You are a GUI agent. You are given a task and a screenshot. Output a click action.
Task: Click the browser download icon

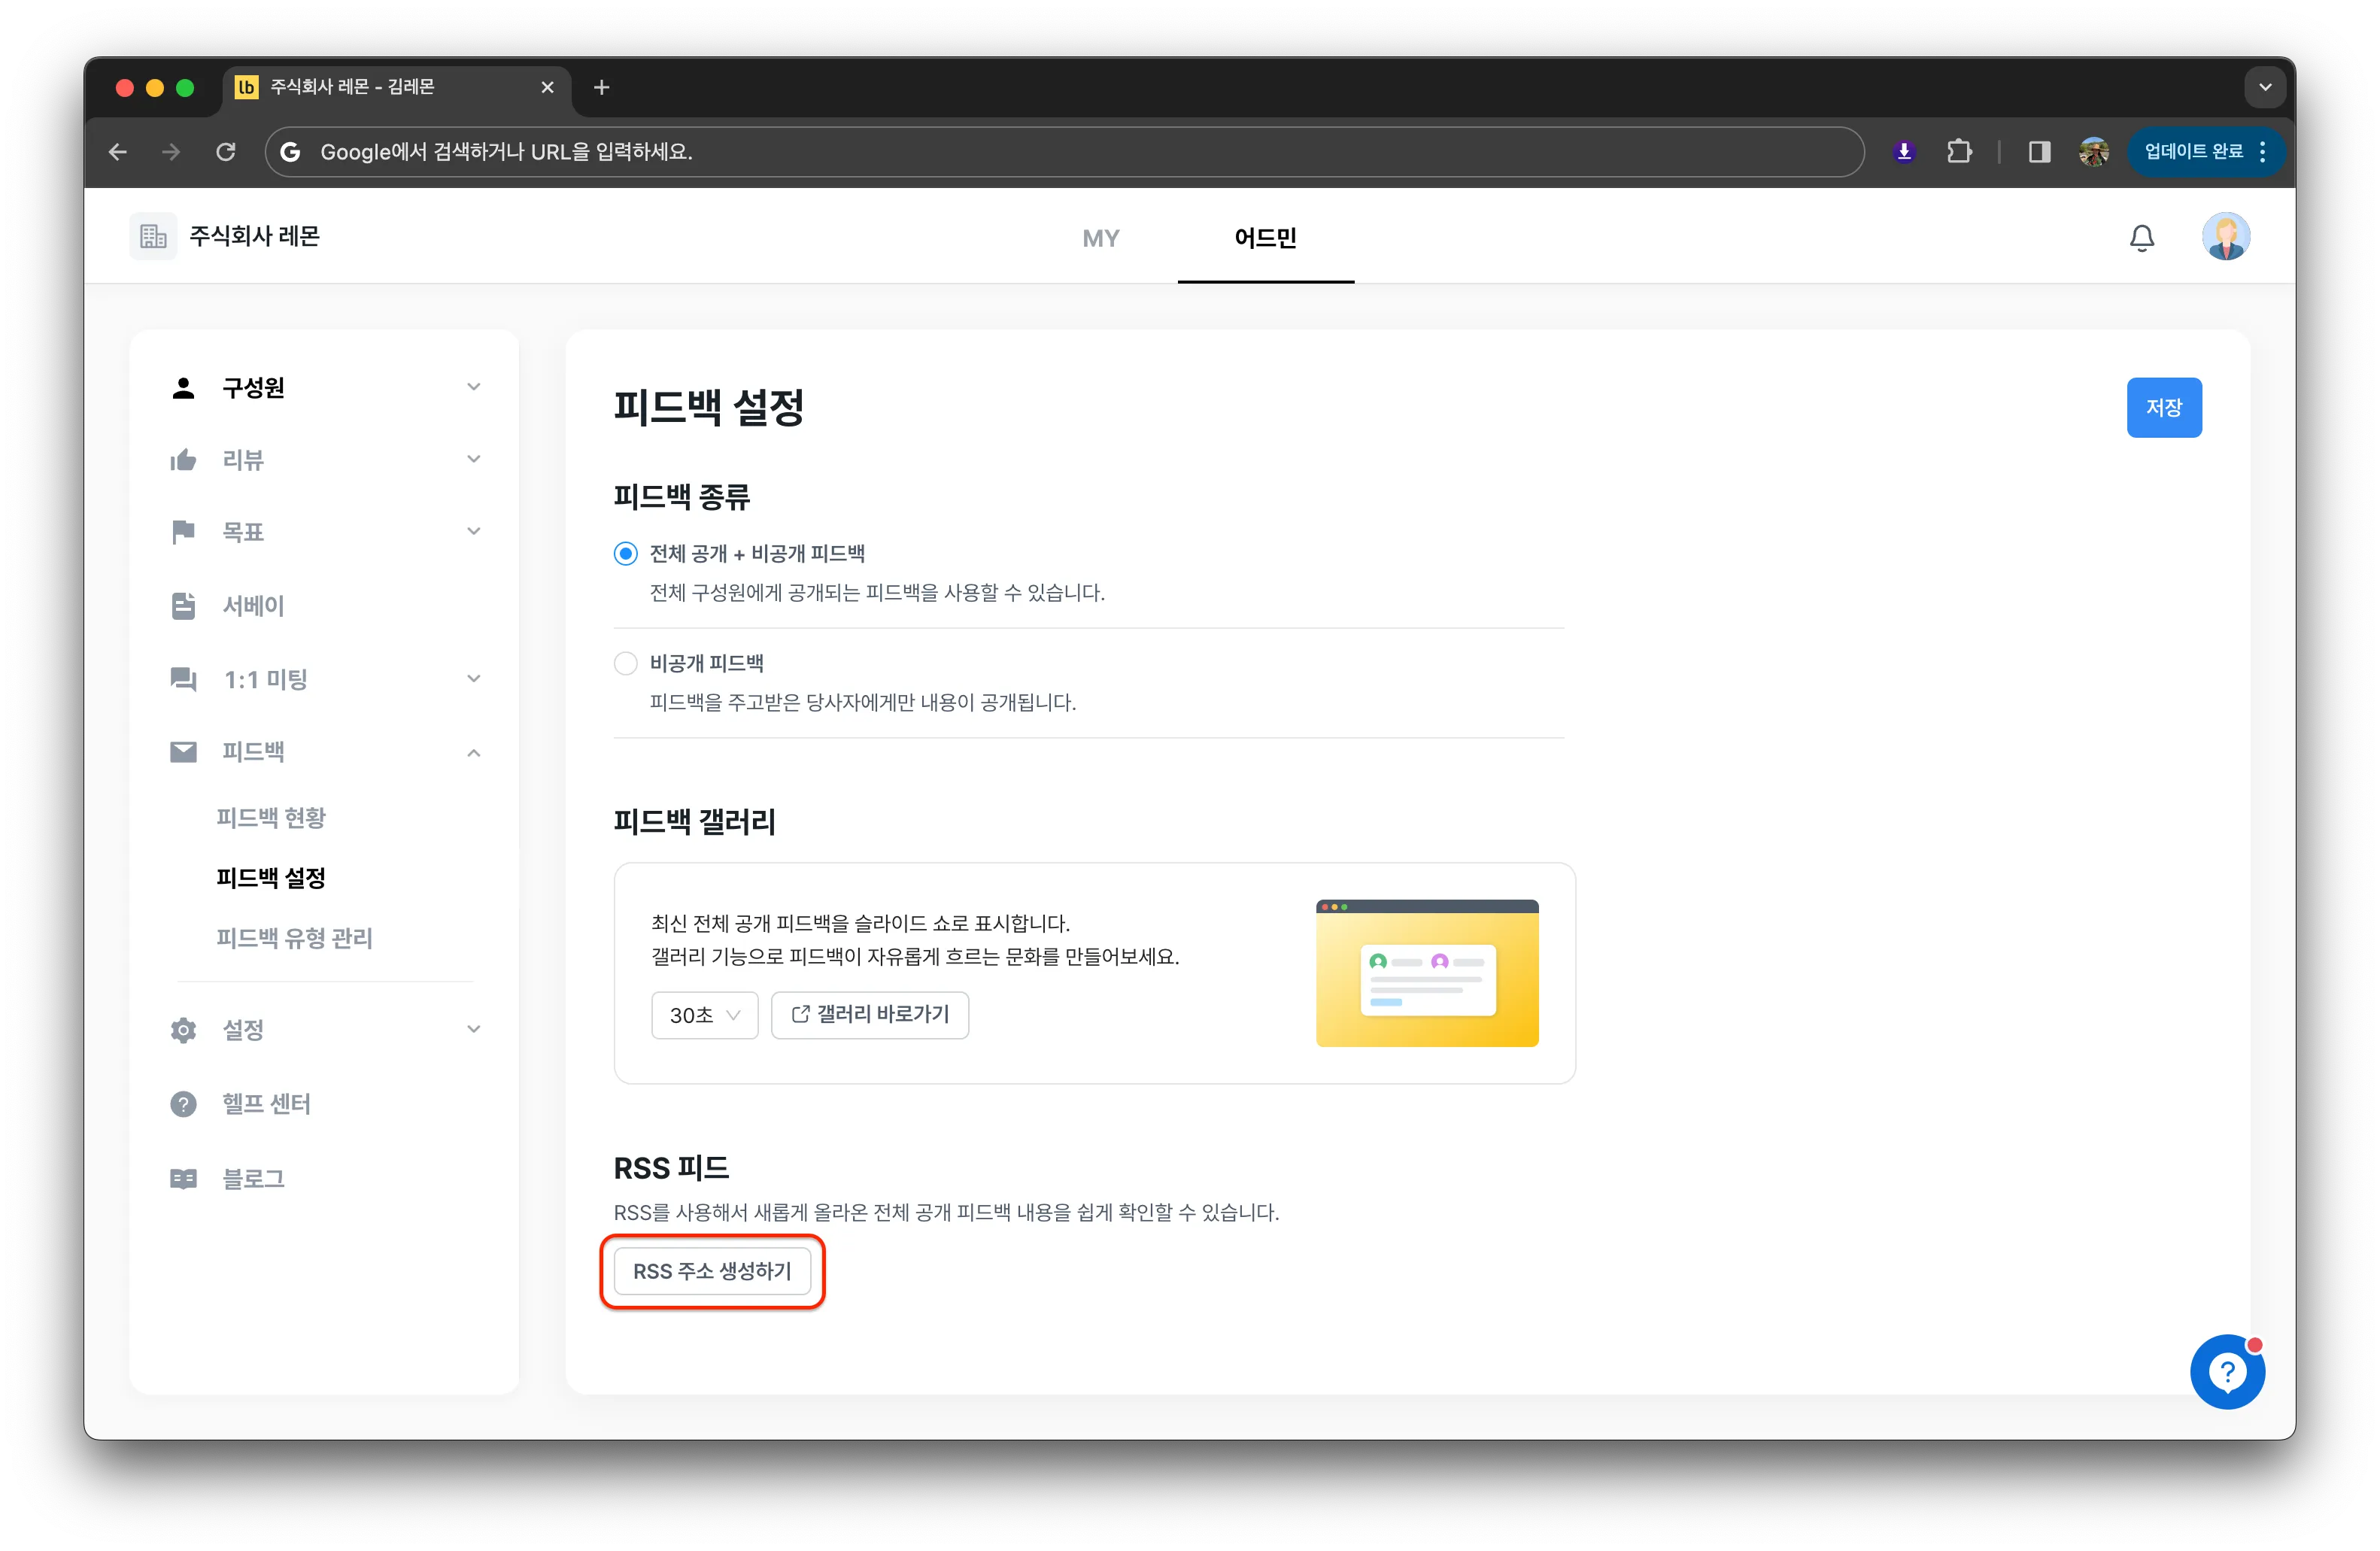click(x=1904, y=152)
